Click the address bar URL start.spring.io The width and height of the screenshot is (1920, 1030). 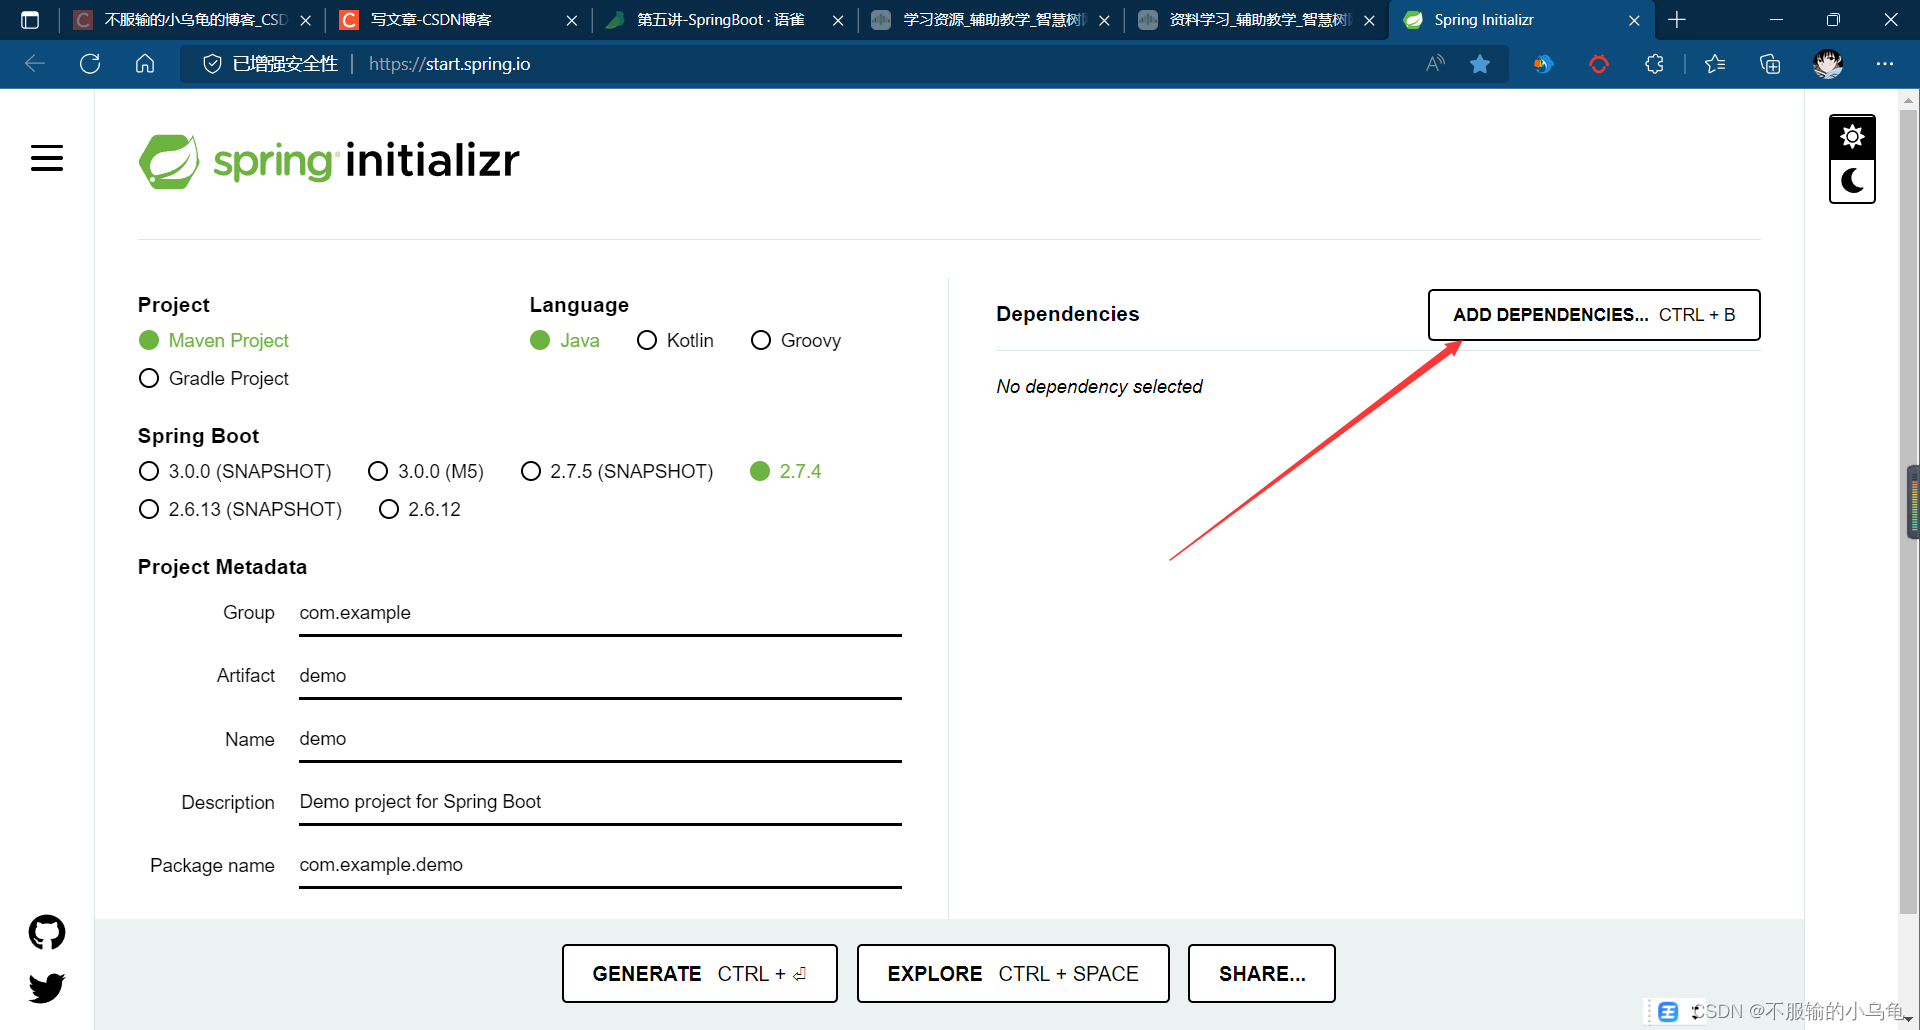coord(450,64)
